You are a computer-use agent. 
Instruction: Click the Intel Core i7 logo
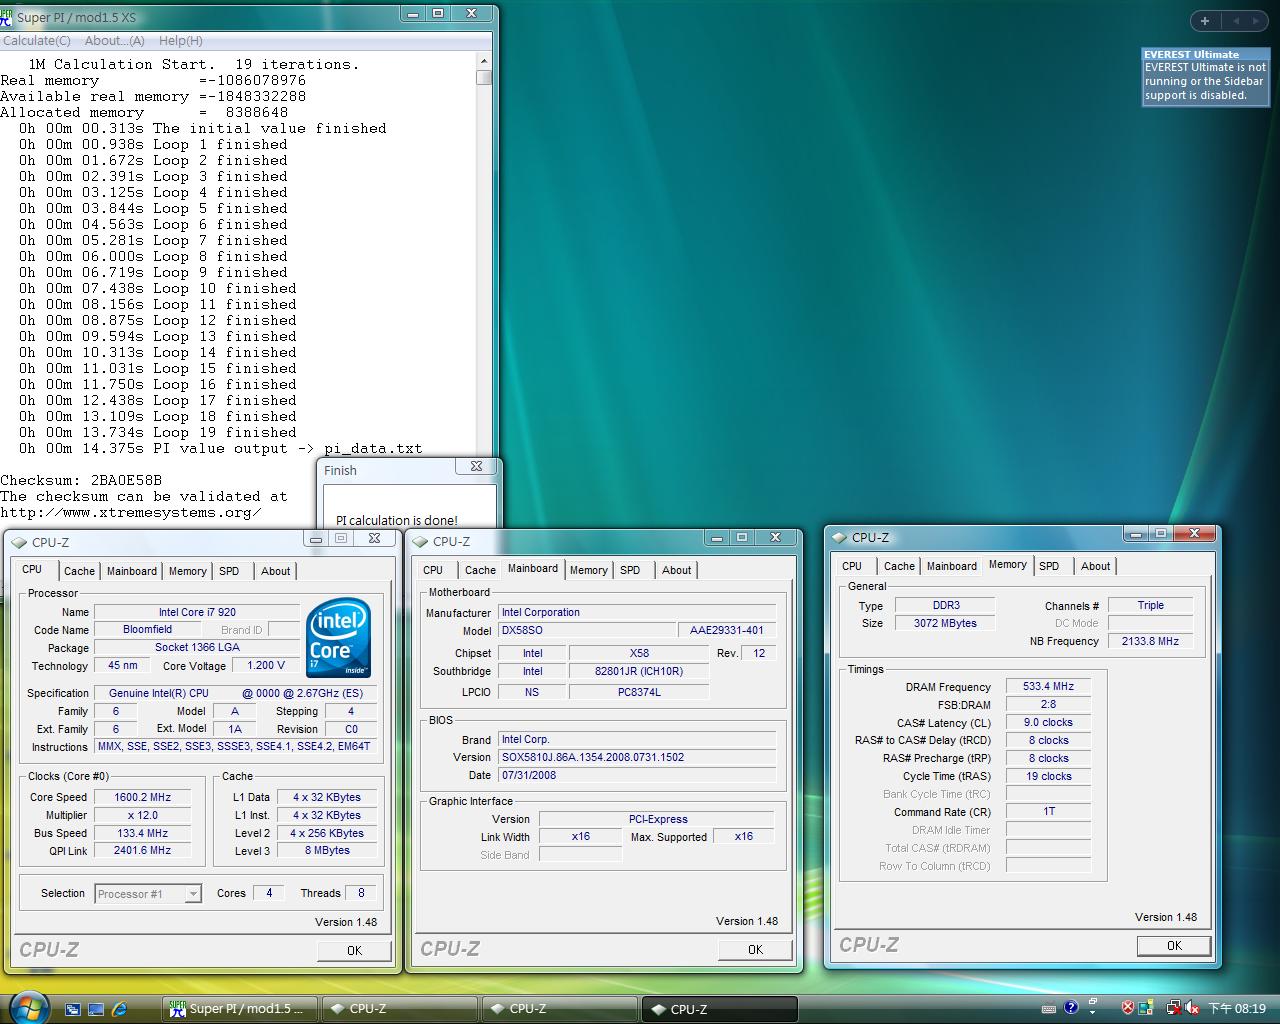(x=339, y=637)
